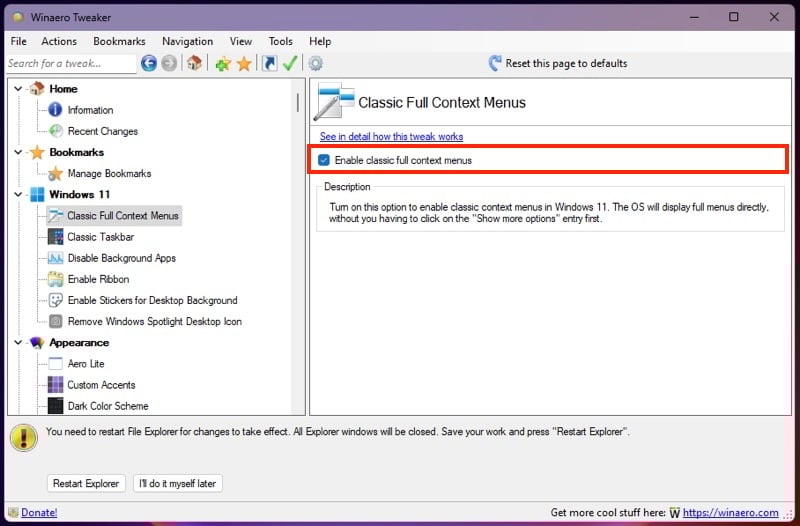Click the Recent Changes tree icon
Image resolution: width=800 pixels, height=526 pixels.
pos(56,131)
